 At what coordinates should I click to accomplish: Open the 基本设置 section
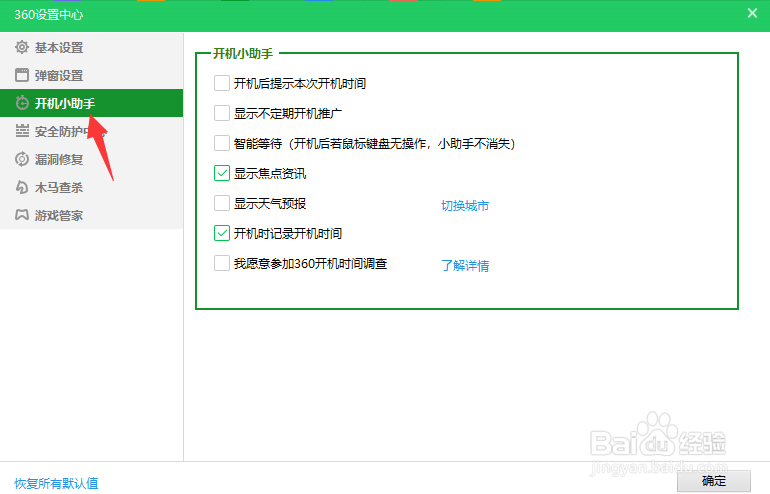(91, 48)
